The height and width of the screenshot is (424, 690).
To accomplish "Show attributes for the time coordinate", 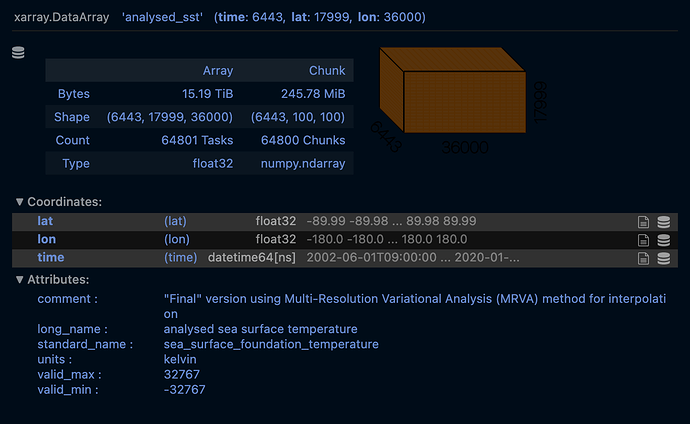I will coord(643,258).
